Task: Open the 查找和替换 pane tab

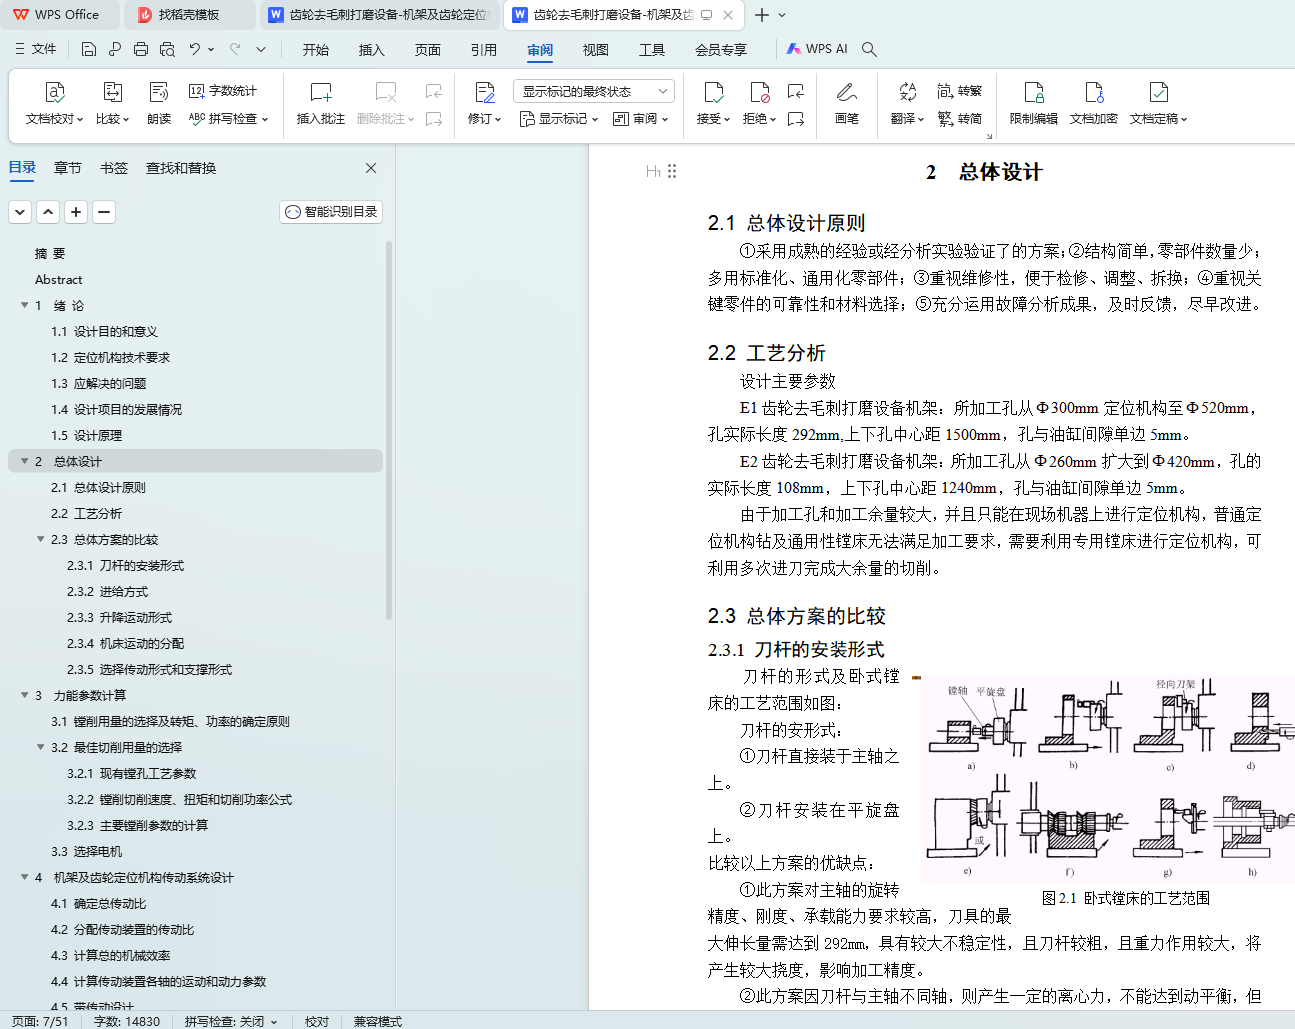Action: point(181,168)
